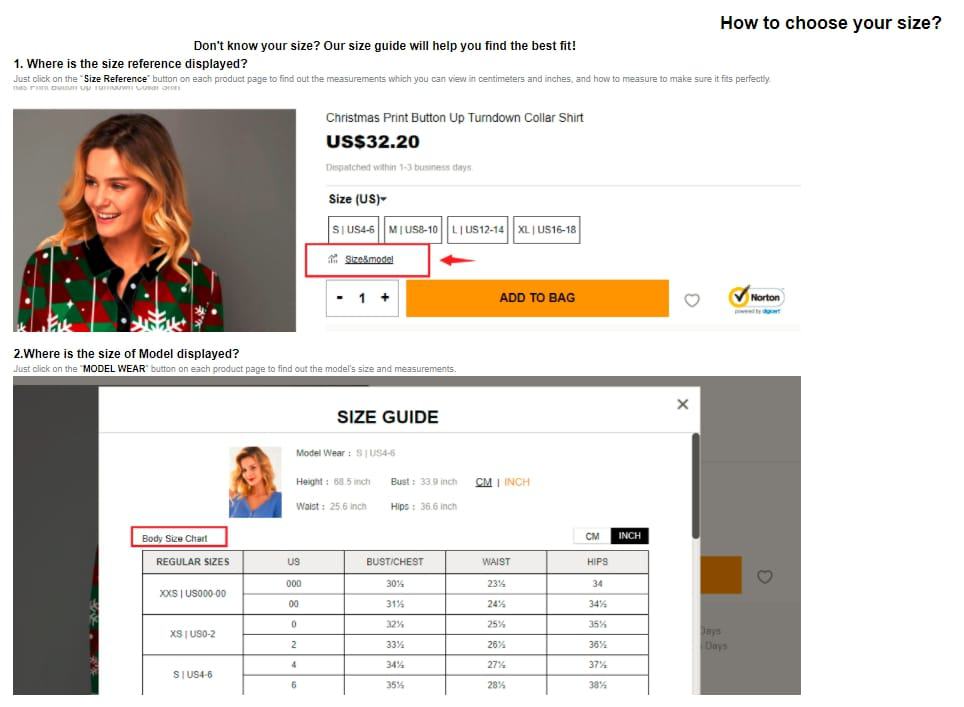Select CM units for model measurements

[x=483, y=482]
